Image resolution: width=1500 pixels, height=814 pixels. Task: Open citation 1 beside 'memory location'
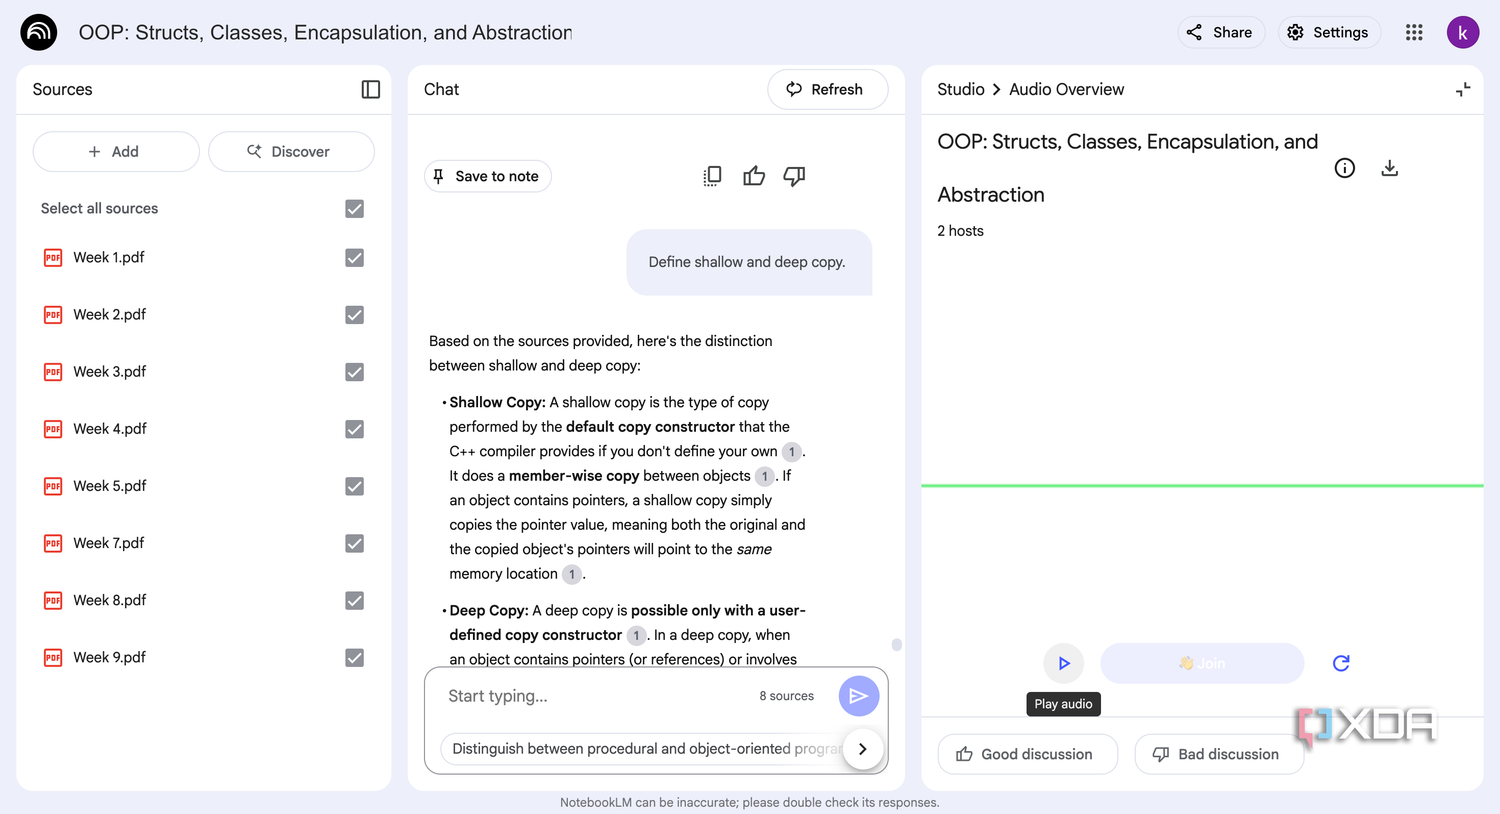tap(572, 574)
